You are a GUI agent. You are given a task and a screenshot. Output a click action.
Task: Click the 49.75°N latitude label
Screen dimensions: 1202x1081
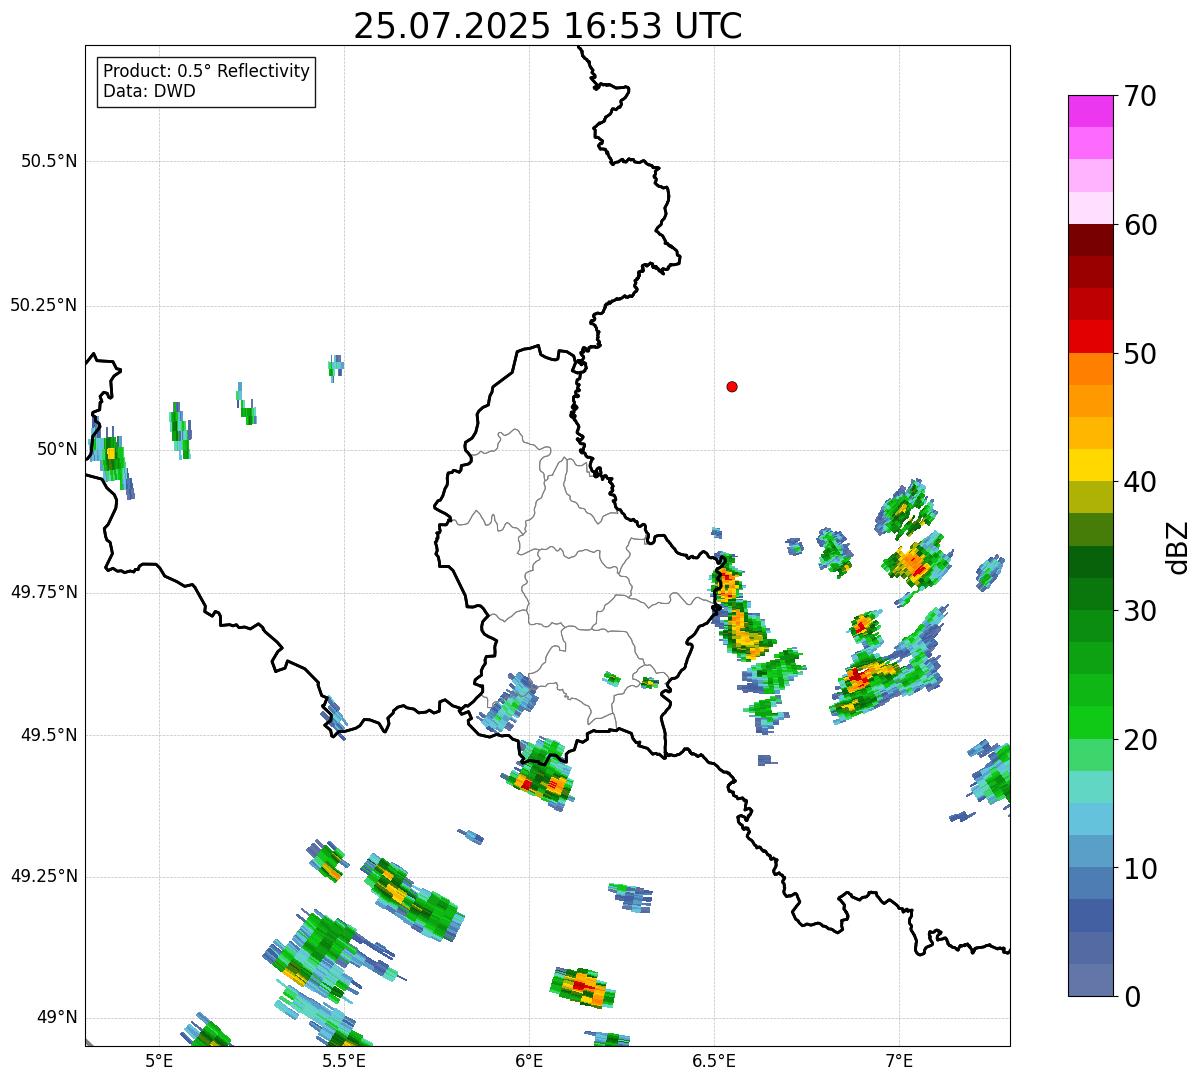pyautogui.click(x=44, y=592)
